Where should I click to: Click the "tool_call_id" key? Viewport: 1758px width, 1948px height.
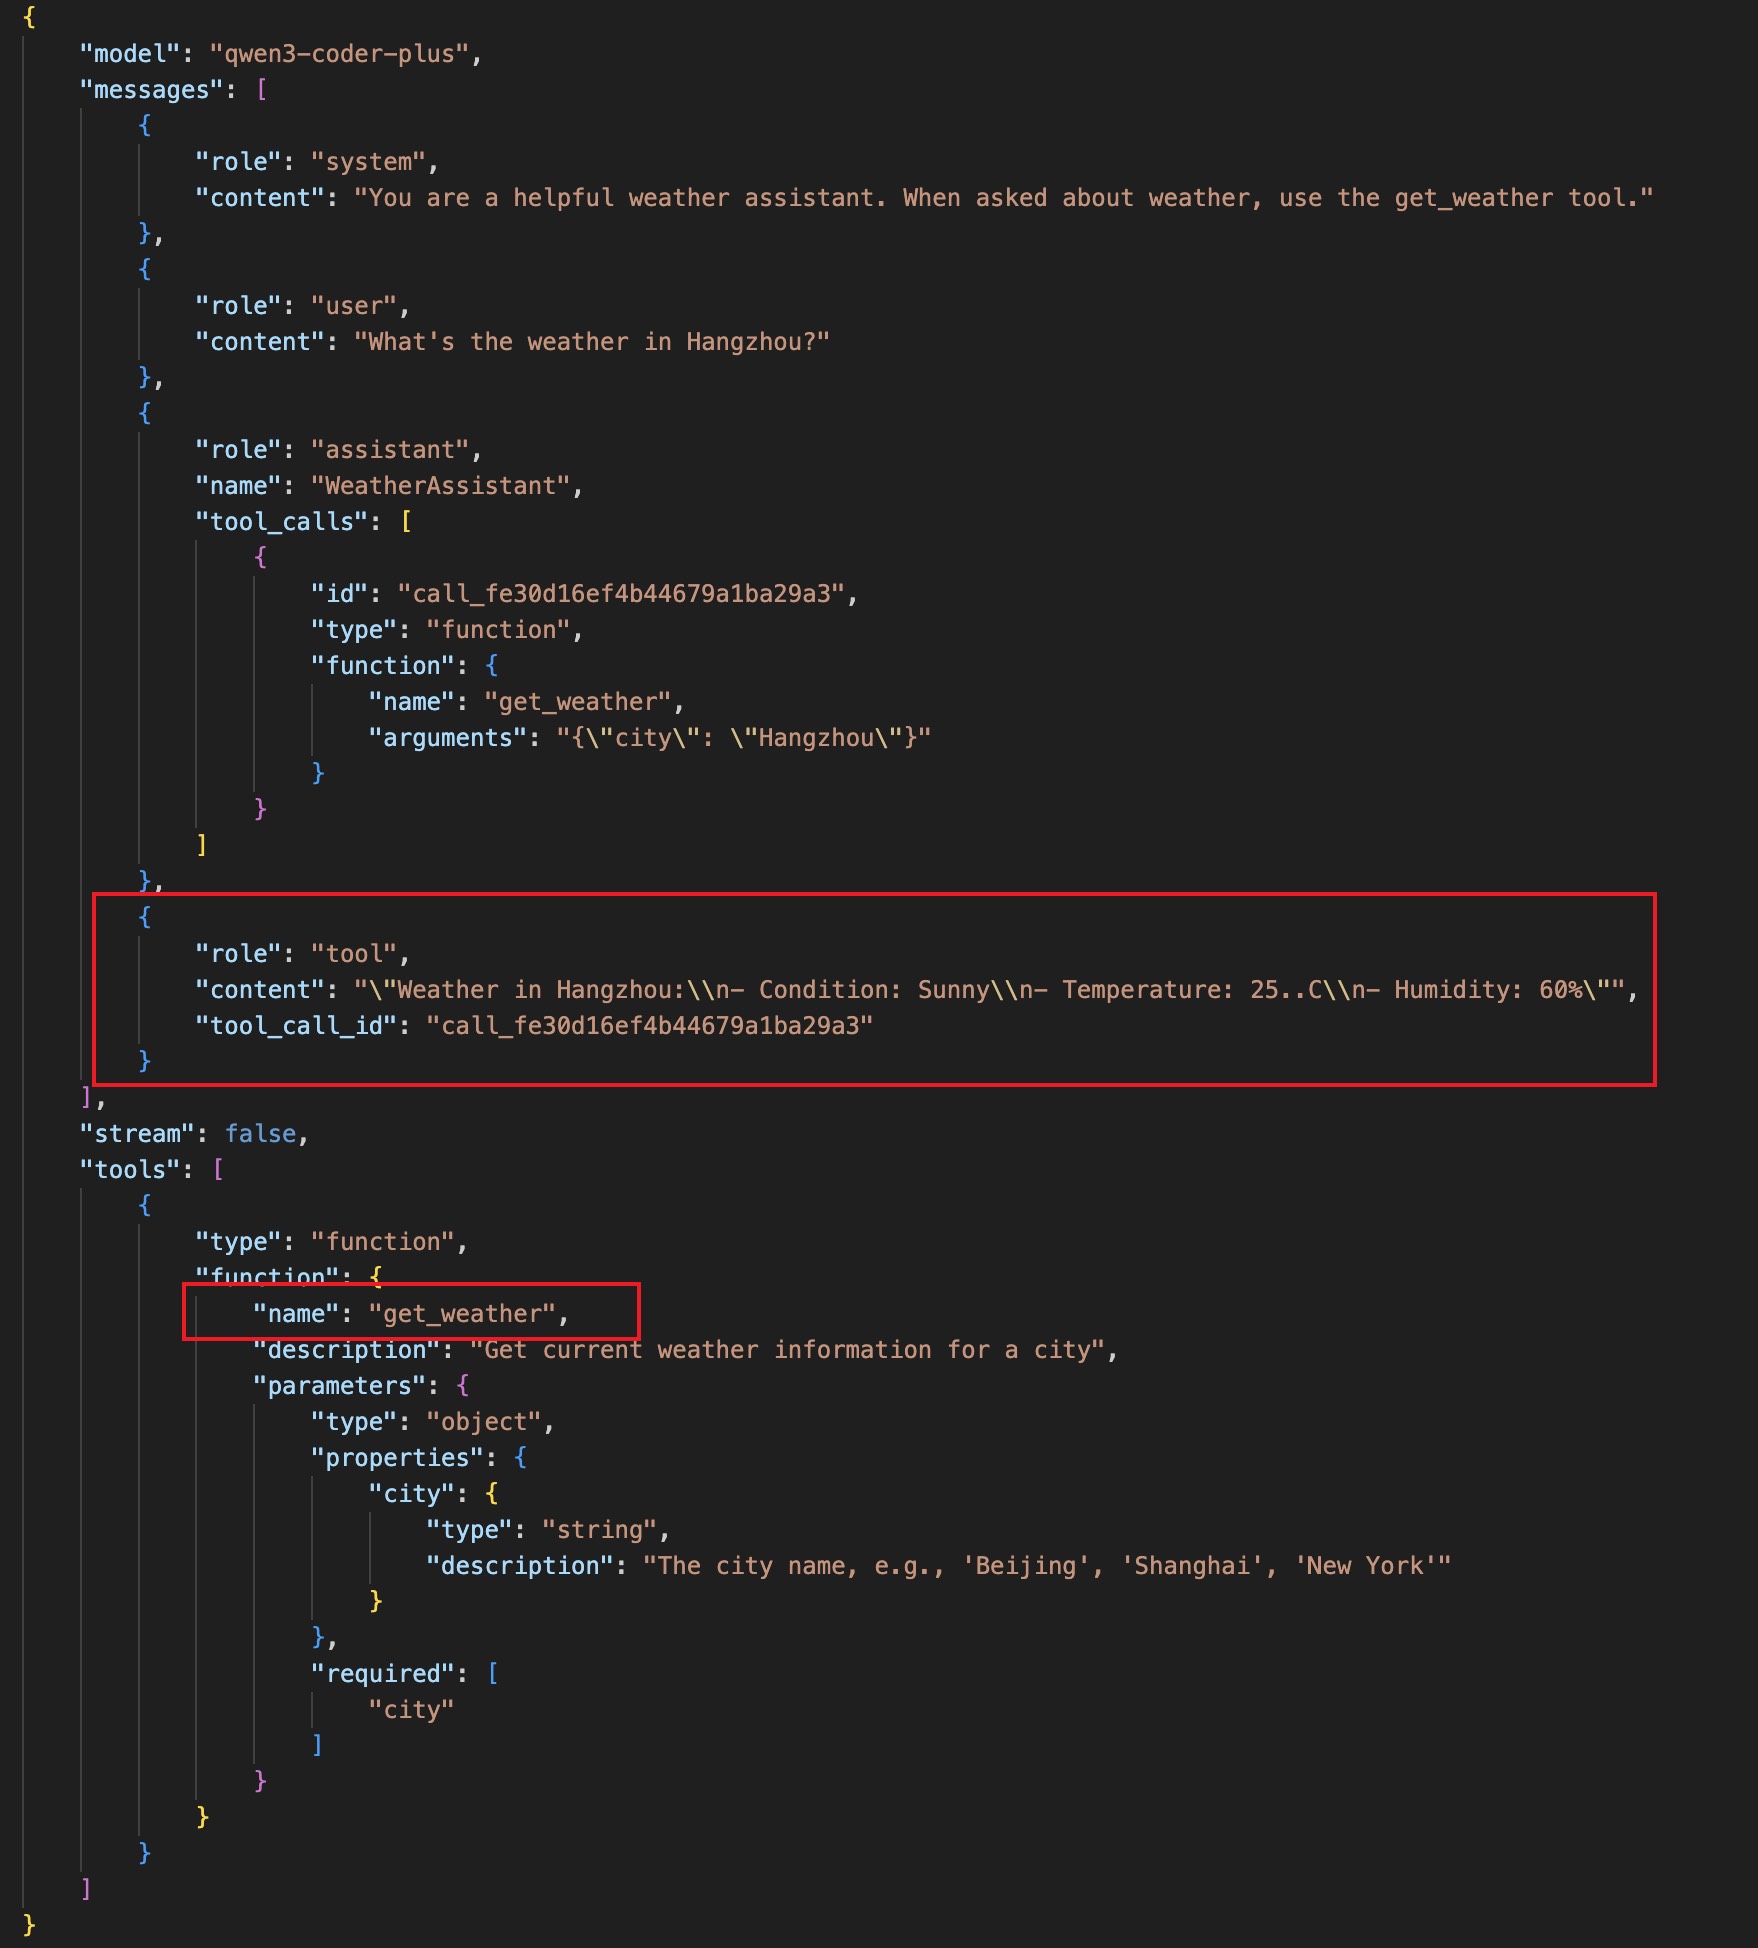click(x=295, y=1026)
